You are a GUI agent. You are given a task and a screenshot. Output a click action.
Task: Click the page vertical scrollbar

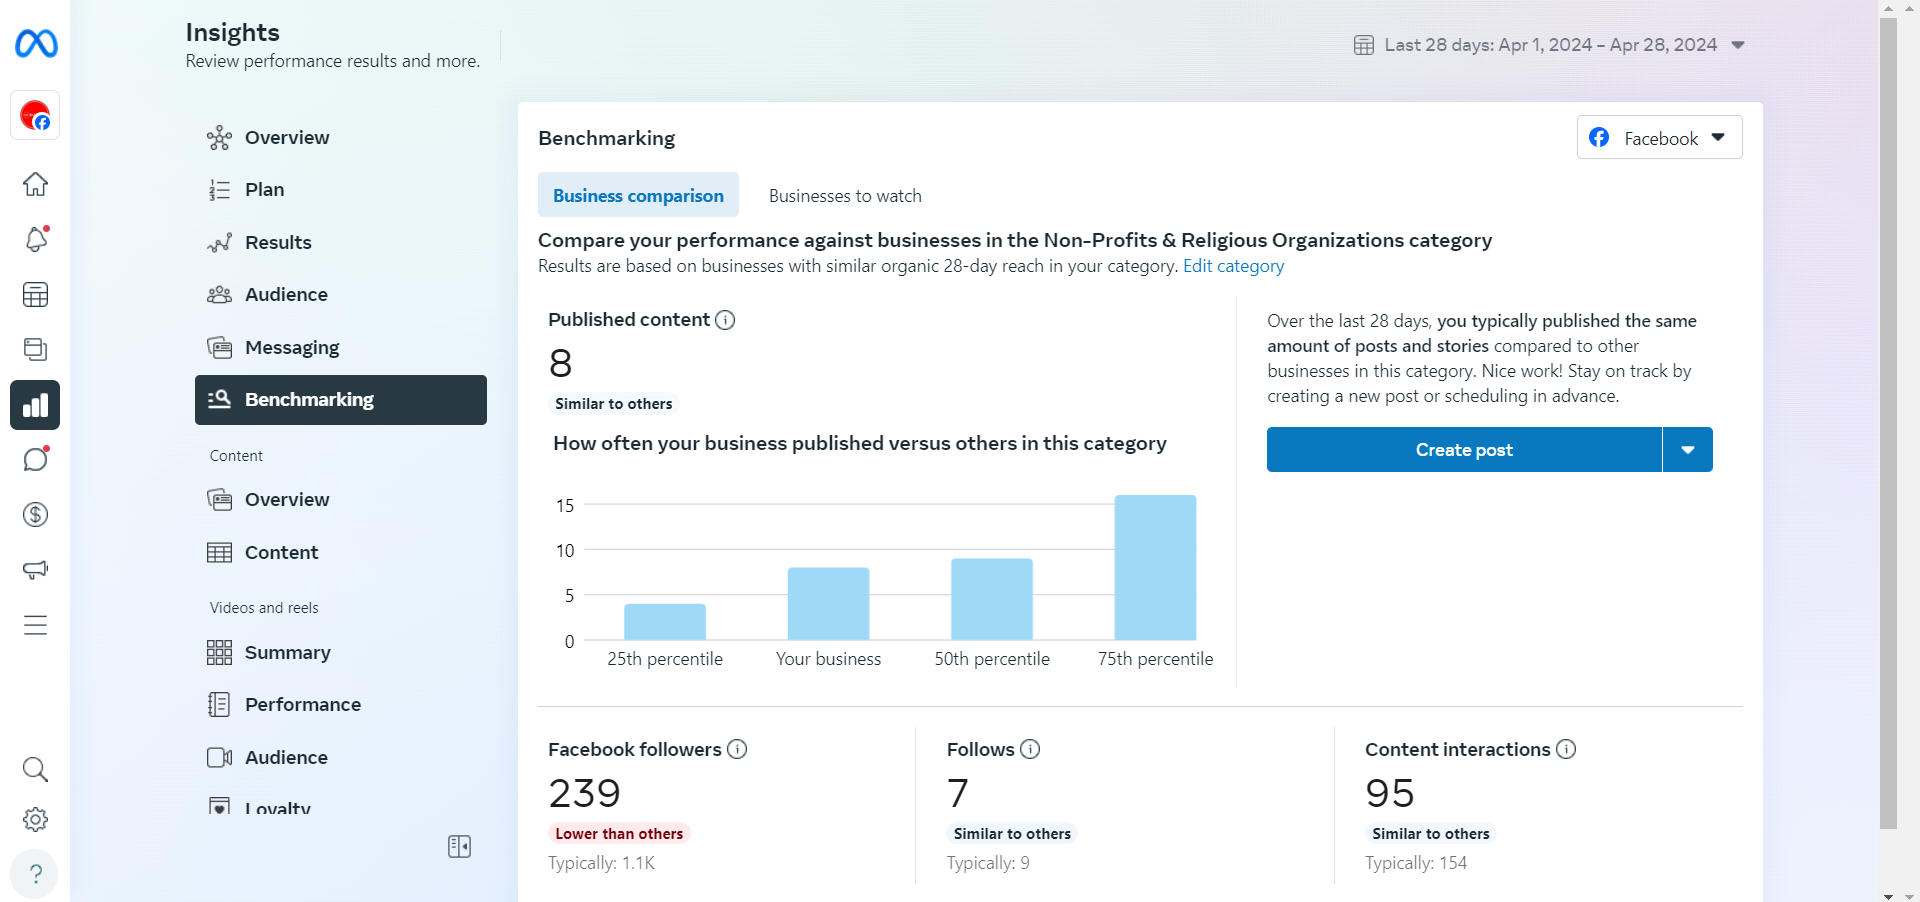point(1888,420)
